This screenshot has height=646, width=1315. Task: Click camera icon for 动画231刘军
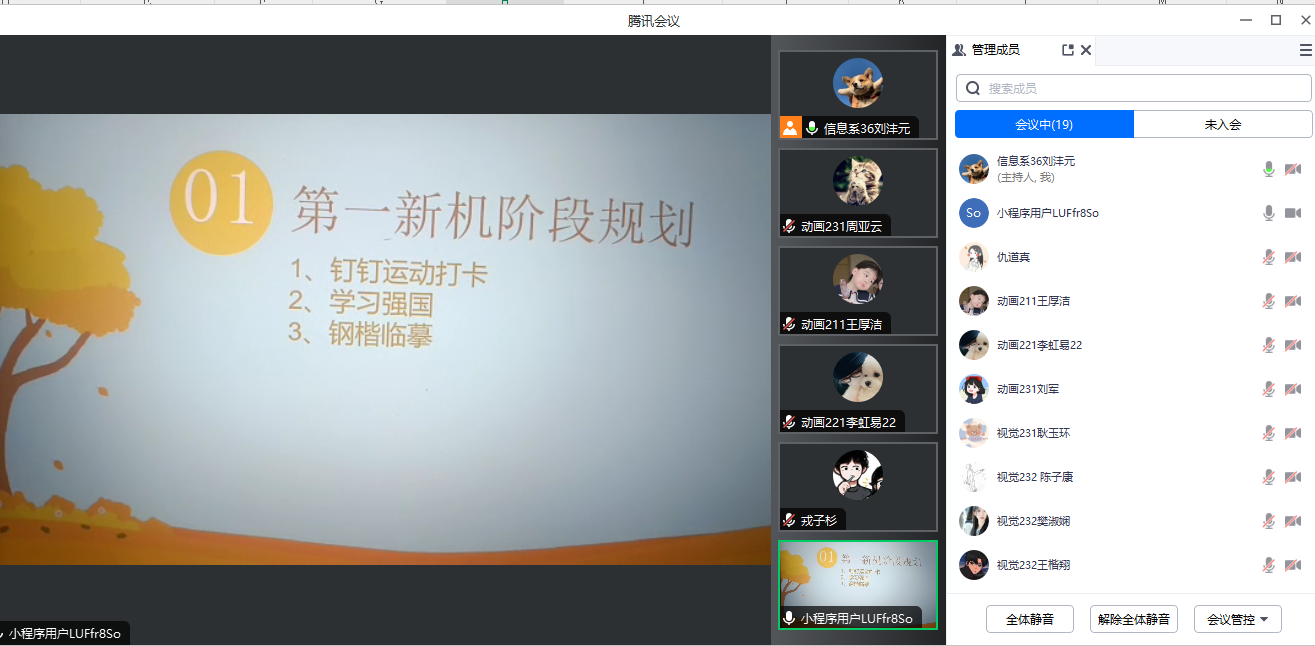pos(1292,389)
